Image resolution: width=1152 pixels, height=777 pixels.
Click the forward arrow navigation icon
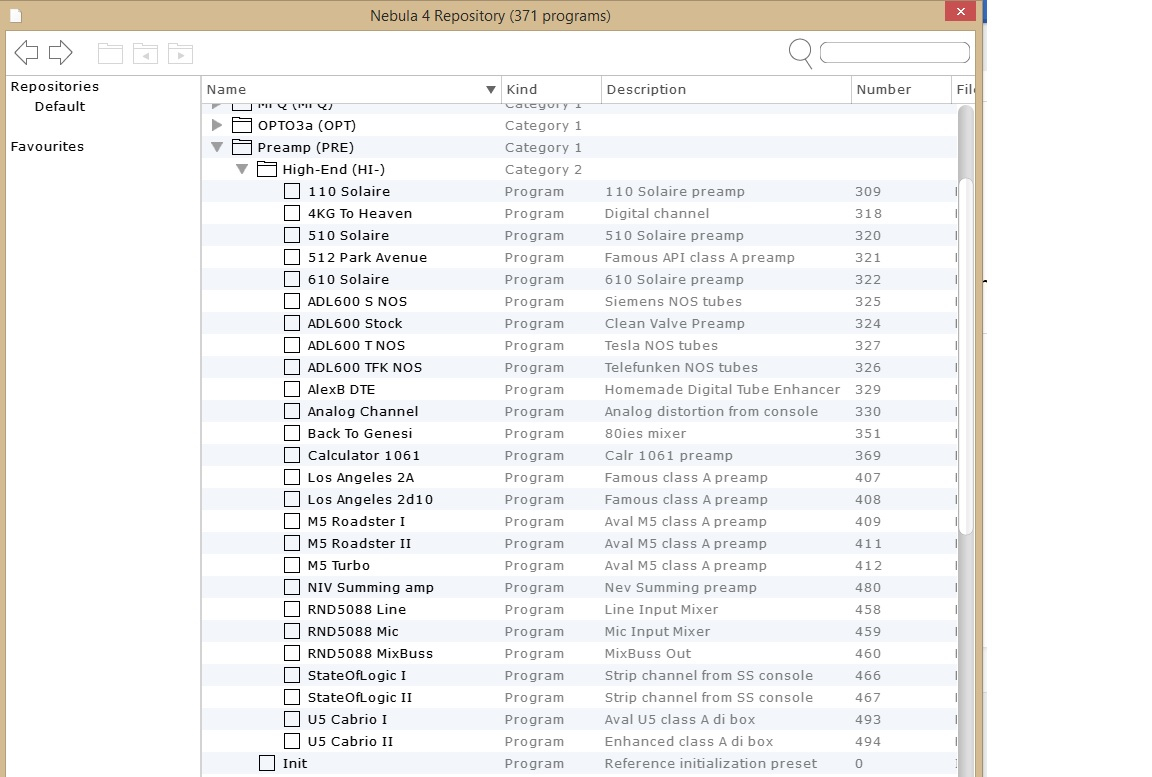(x=61, y=53)
